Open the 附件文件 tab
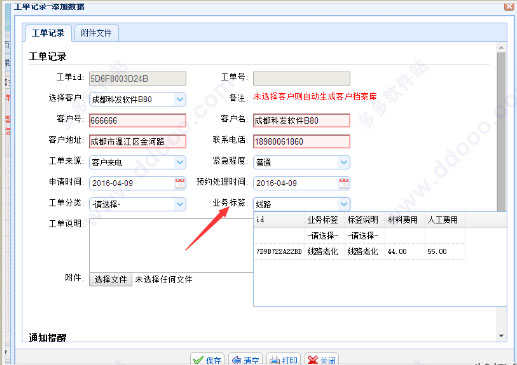Screen dimensions: 517x365 [96, 33]
